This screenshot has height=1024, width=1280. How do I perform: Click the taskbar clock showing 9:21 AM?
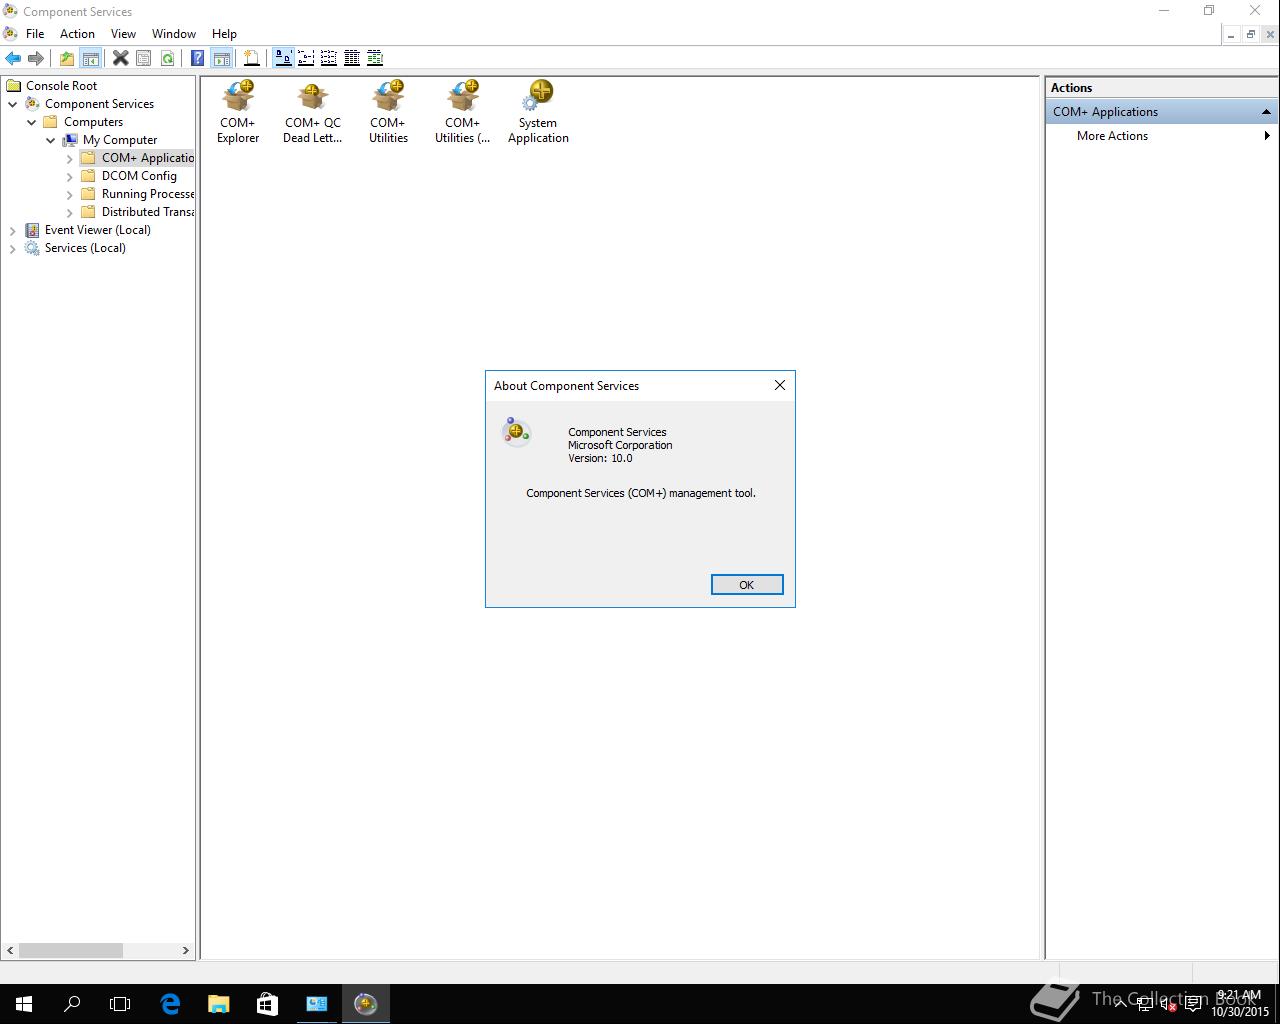point(1240,1003)
